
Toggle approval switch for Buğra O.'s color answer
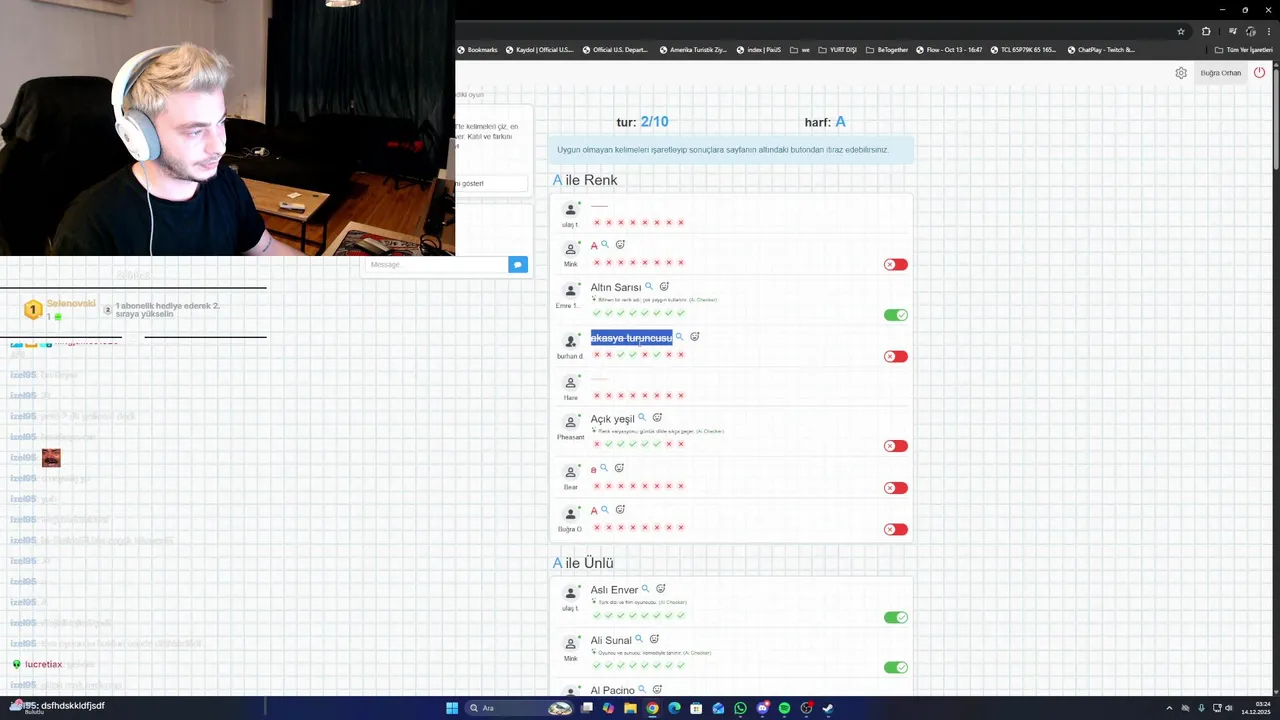[896, 529]
